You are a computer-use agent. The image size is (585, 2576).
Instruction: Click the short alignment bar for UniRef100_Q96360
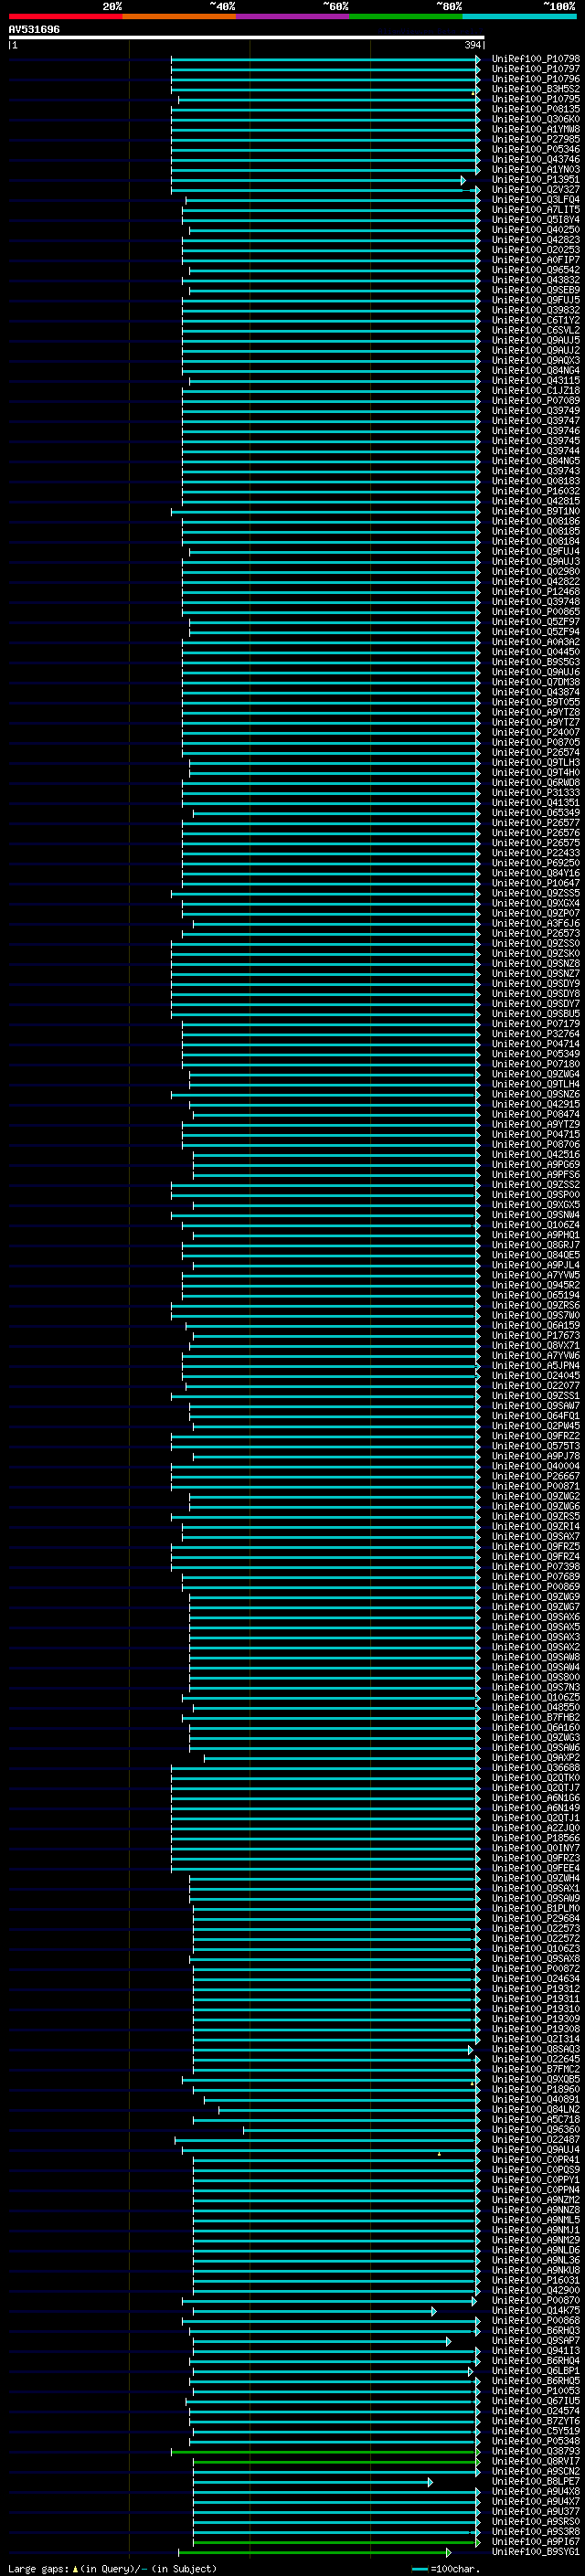click(x=361, y=2130)
